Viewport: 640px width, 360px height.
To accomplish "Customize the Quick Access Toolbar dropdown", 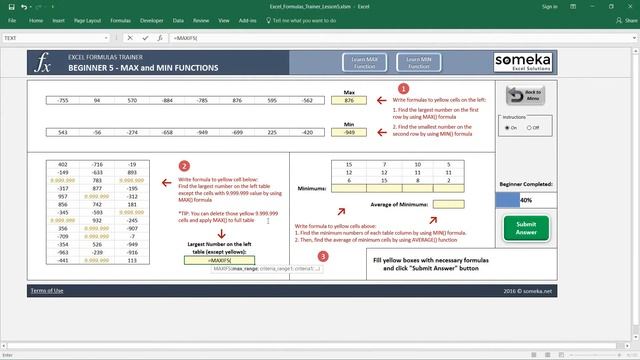I will click(x=53, y=7).
